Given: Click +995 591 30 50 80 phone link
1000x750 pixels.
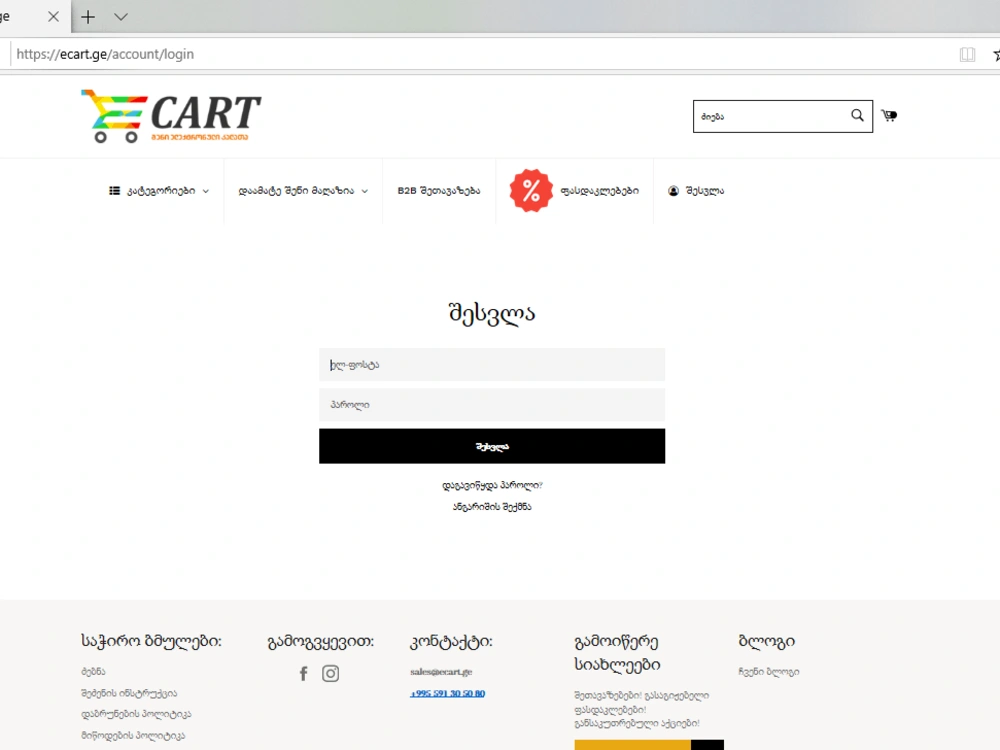Looking at the screenshot, I should 447,693.
